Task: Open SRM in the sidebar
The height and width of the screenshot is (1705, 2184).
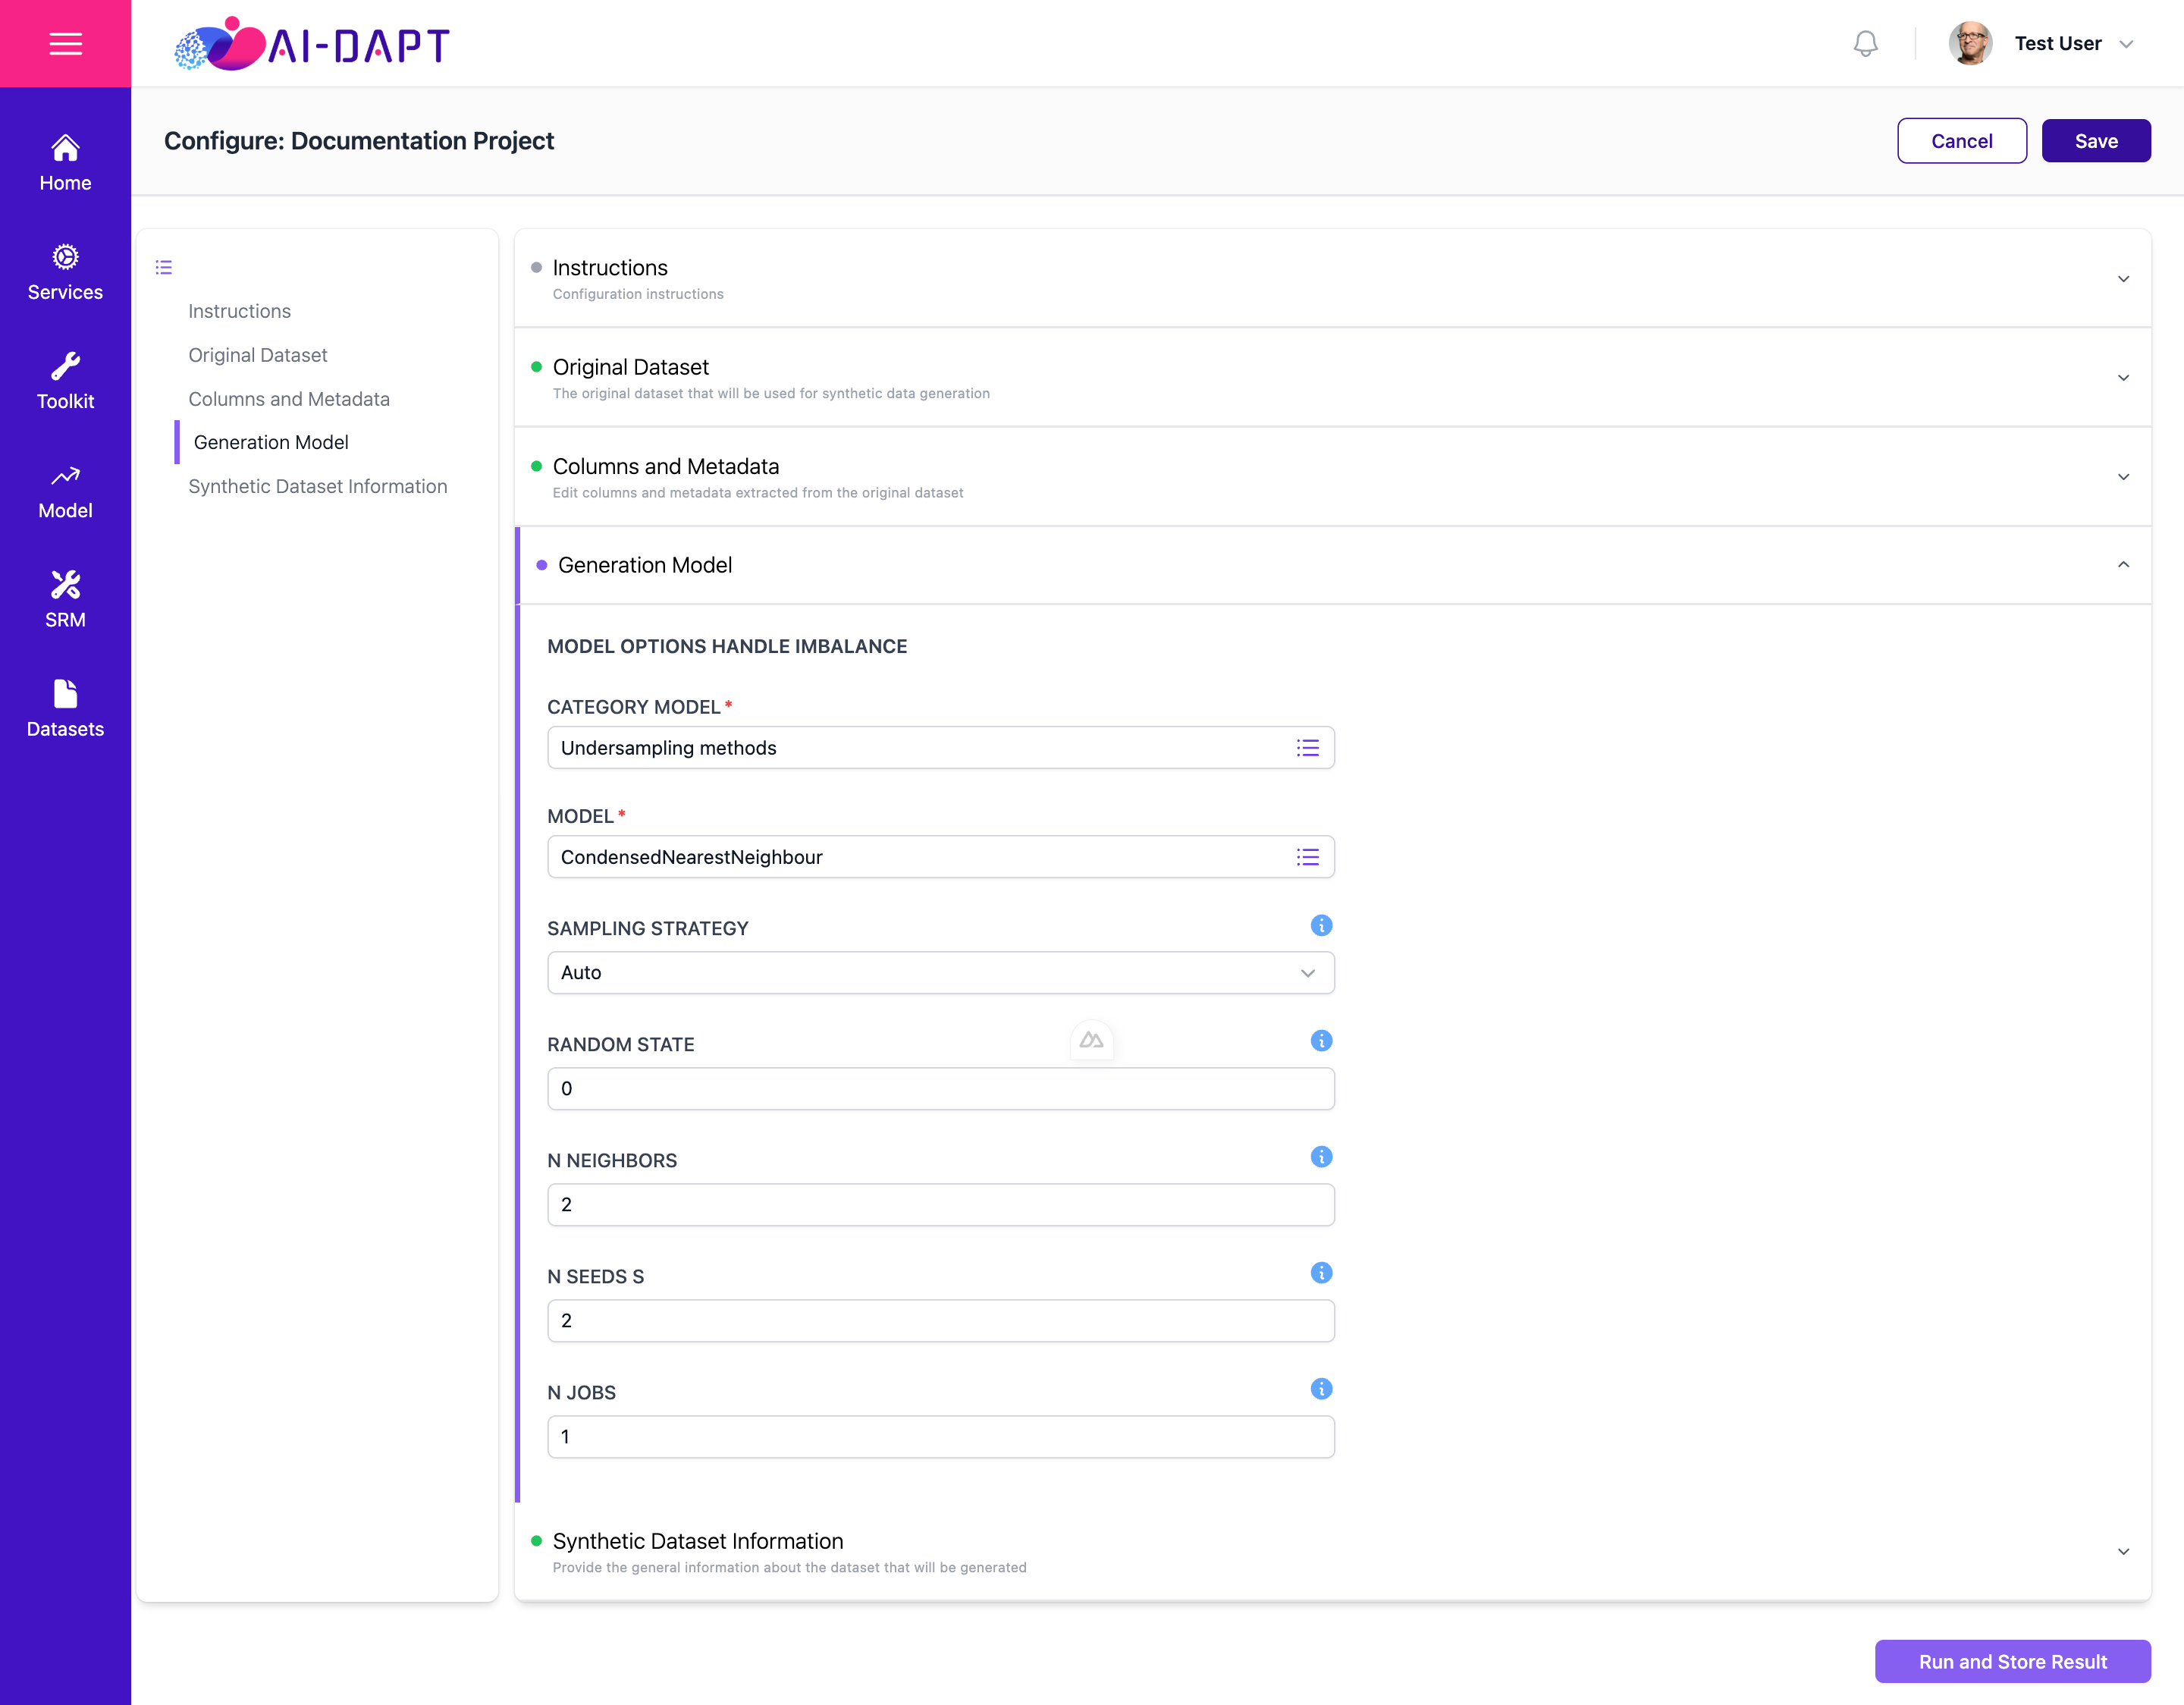Action: (x=65, y=600)
